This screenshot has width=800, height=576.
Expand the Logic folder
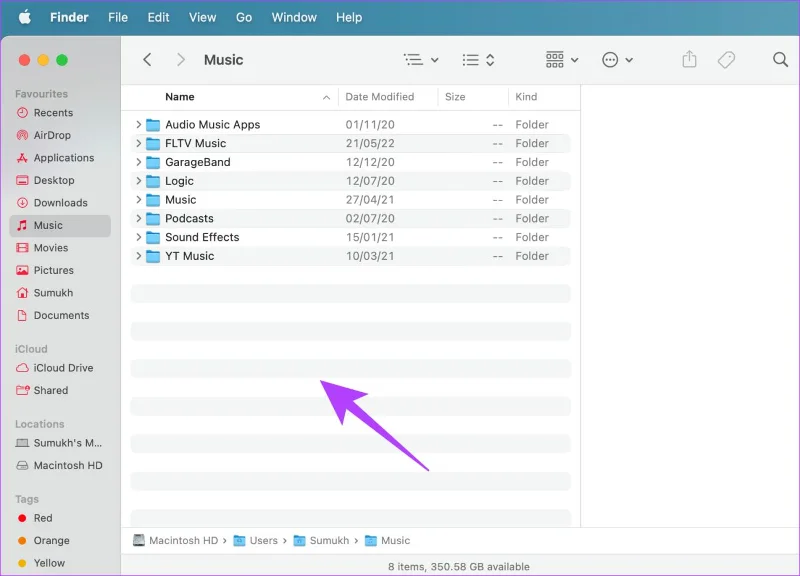point(138,181)
